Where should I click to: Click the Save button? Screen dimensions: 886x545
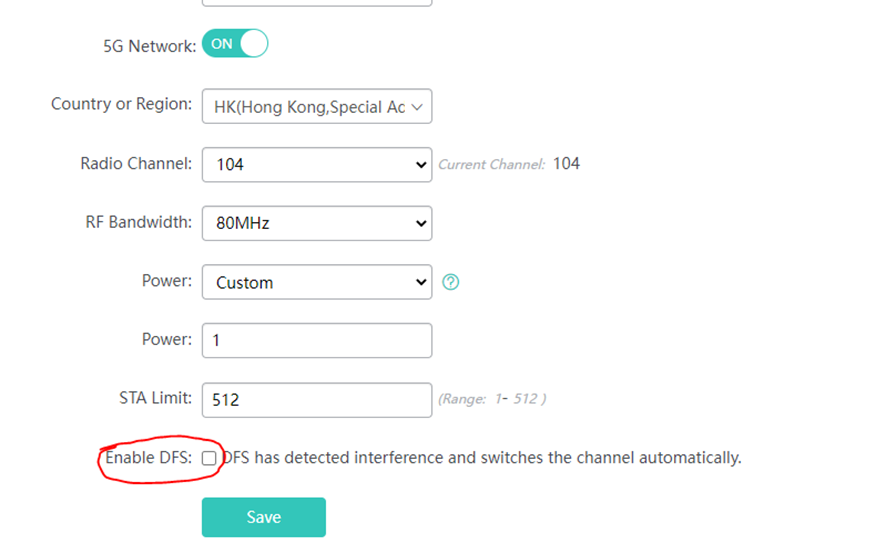(x=264, y=517)
